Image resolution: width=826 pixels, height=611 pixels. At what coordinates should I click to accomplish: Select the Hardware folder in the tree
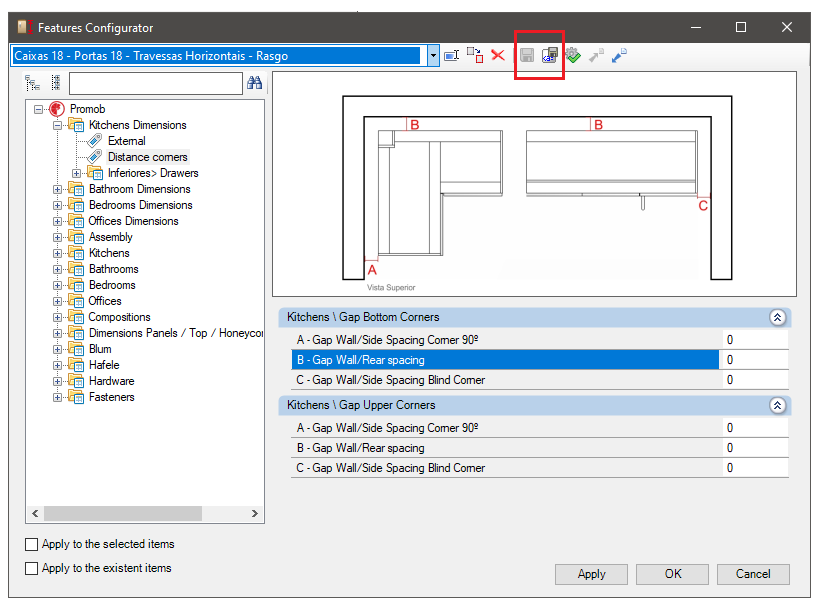click(111, 381)
